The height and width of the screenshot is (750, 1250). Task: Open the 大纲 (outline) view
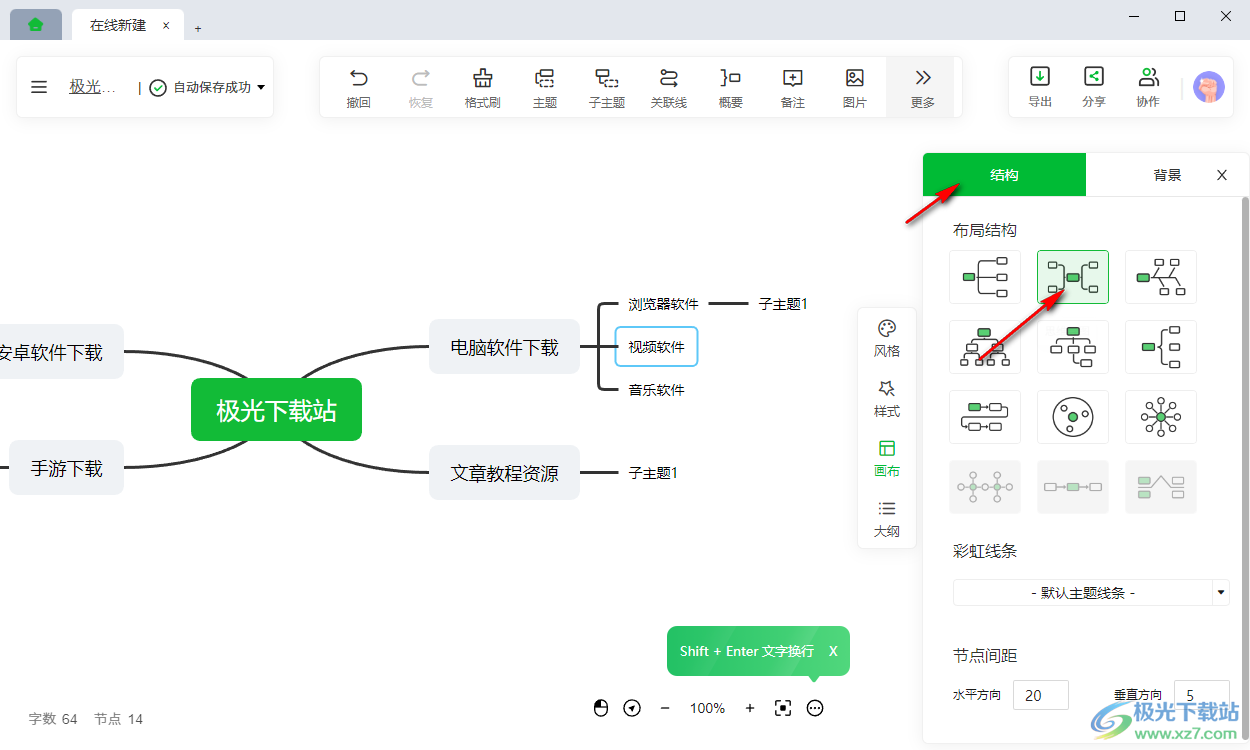click(x=887, y=519)
